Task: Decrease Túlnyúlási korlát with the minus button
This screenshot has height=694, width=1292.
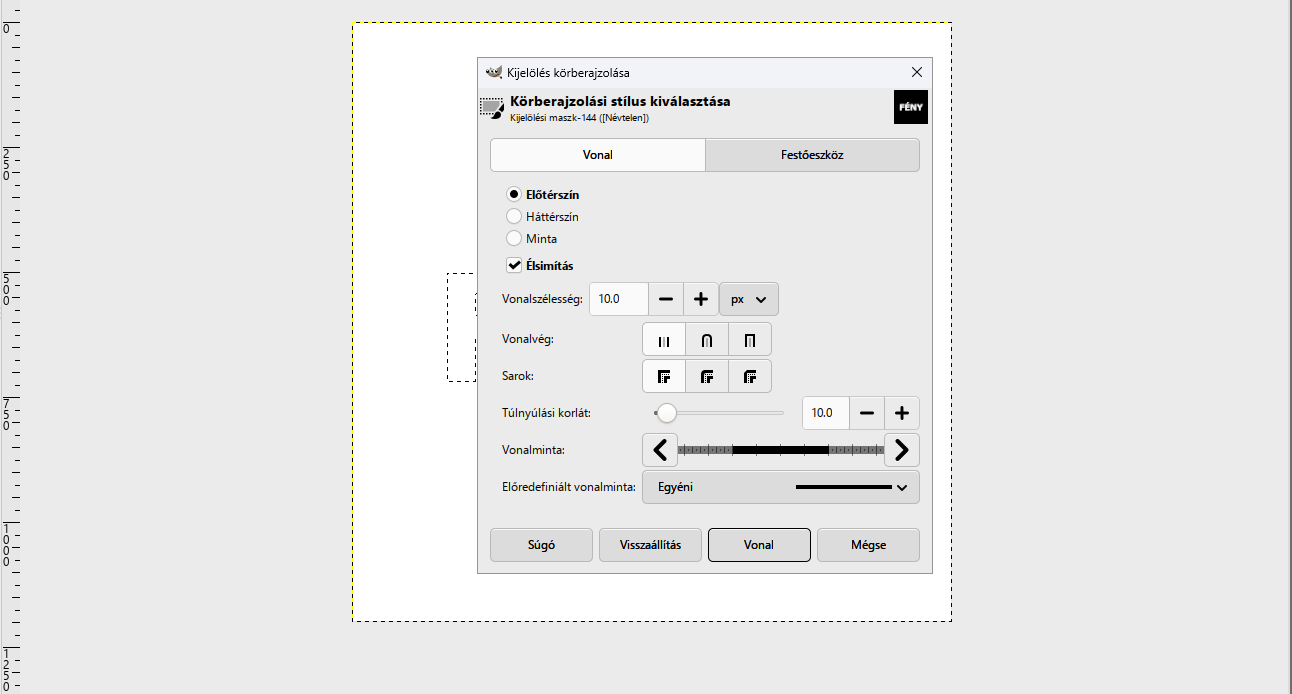Action: (x=867, y=413)
